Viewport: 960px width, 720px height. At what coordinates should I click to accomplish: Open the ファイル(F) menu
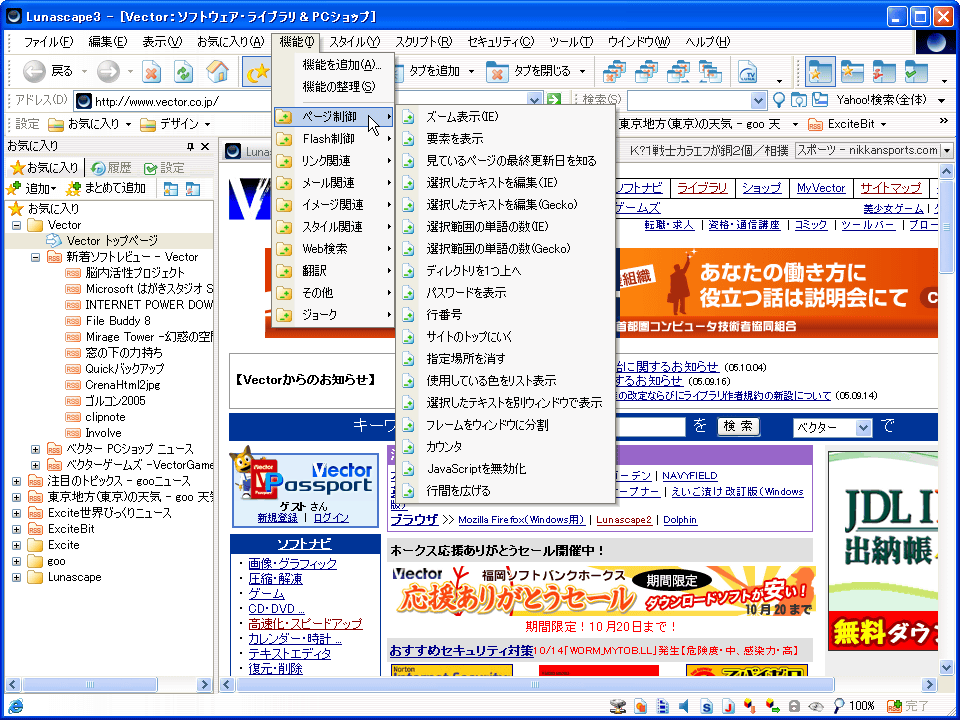pyautogui.click(x=48, y=42)
